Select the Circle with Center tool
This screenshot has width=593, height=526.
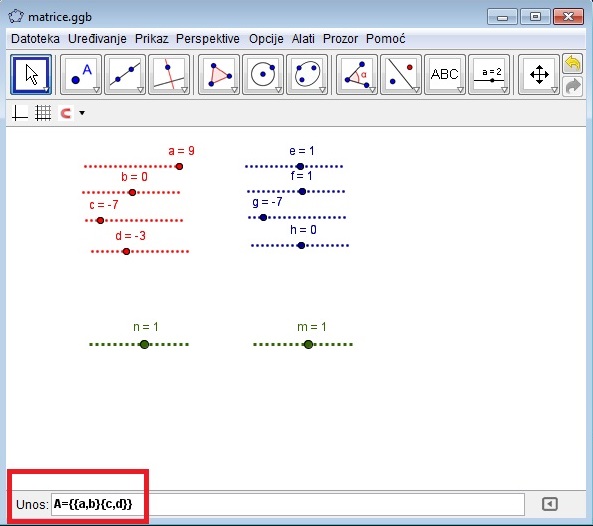(263, 74)
